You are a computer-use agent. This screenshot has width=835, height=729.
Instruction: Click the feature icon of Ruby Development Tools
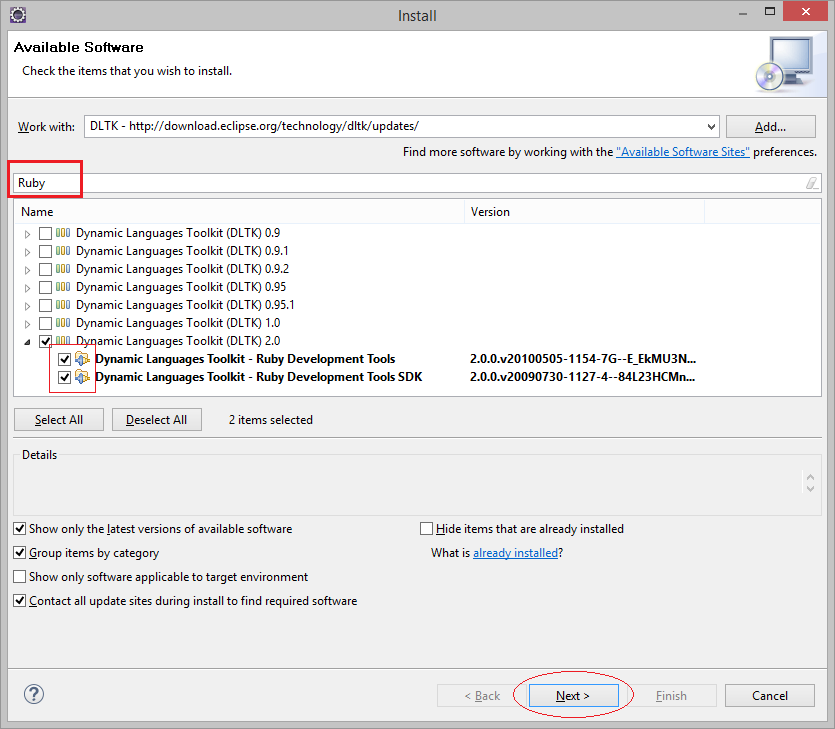[x=82, y=359]
